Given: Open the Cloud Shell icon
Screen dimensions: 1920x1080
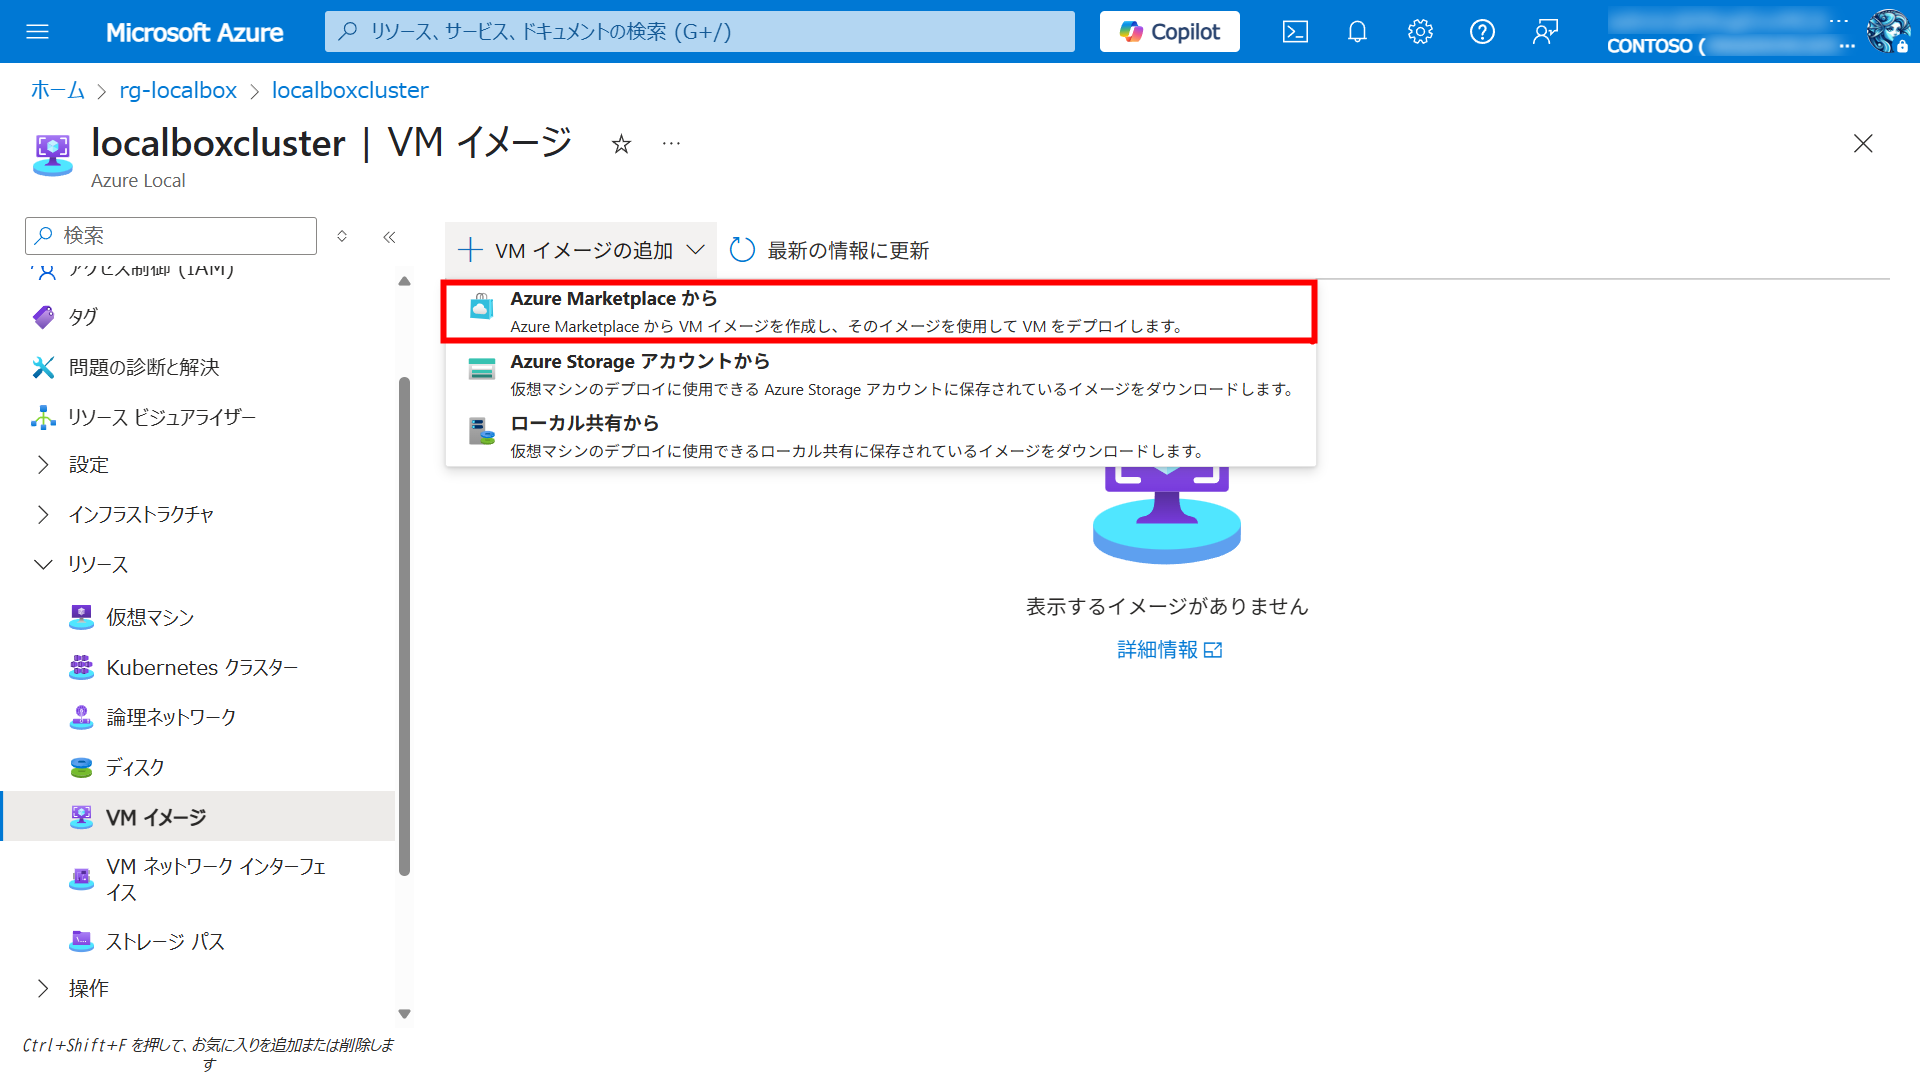Looking at the screenshot, I should (x=1295, y=32).
